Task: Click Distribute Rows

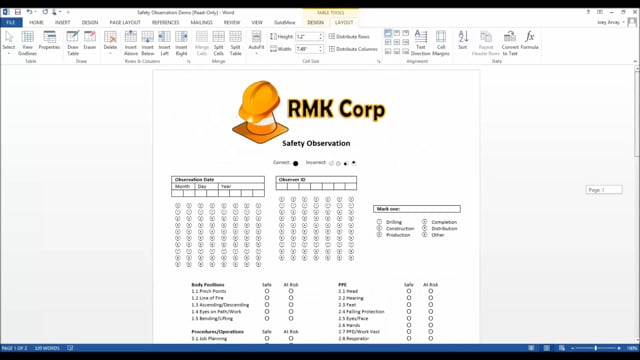Action: (x=349, y=36)
